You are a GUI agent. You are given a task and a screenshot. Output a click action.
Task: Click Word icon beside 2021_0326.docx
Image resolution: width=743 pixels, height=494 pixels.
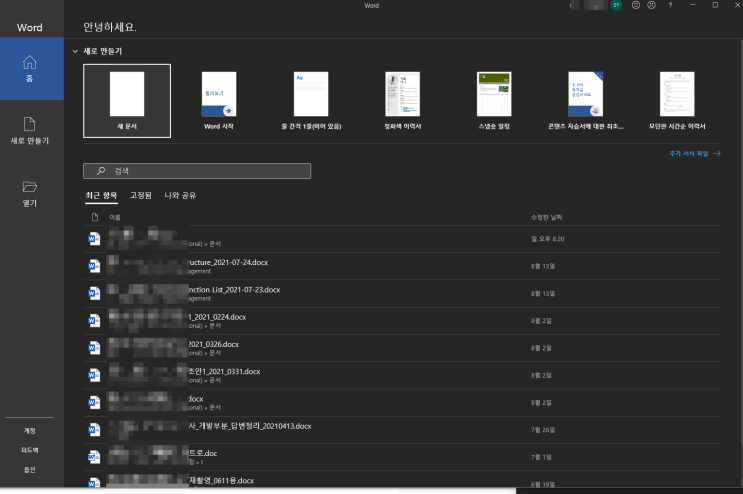94,348
